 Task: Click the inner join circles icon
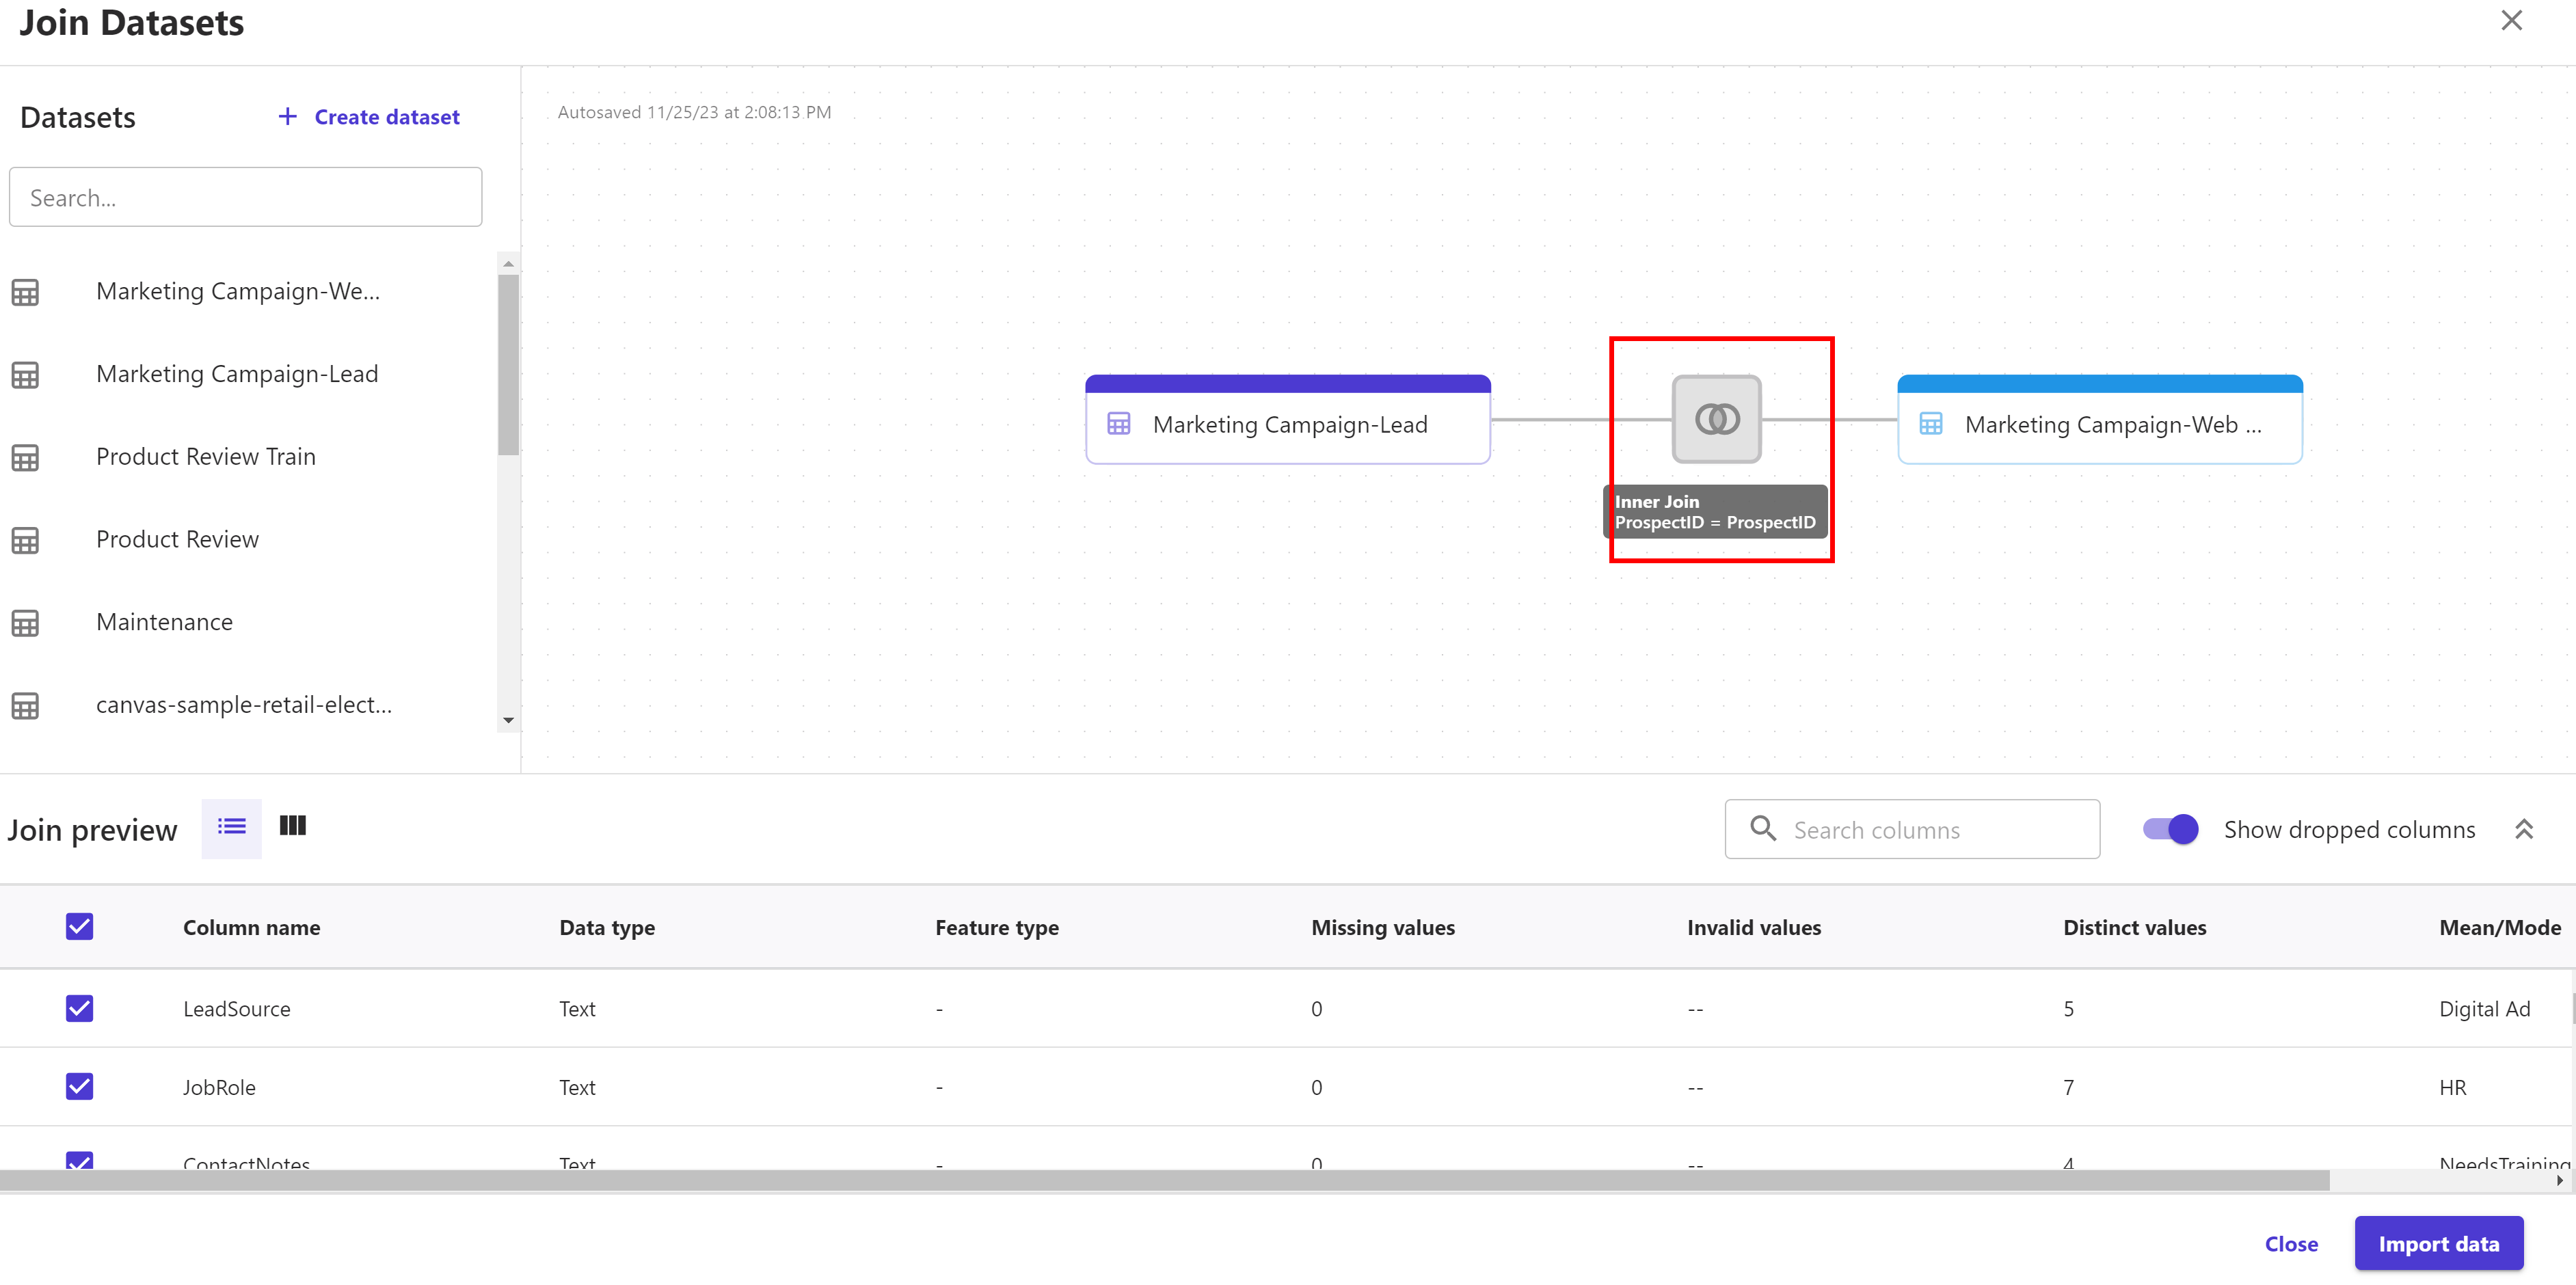click(1716, 419)
